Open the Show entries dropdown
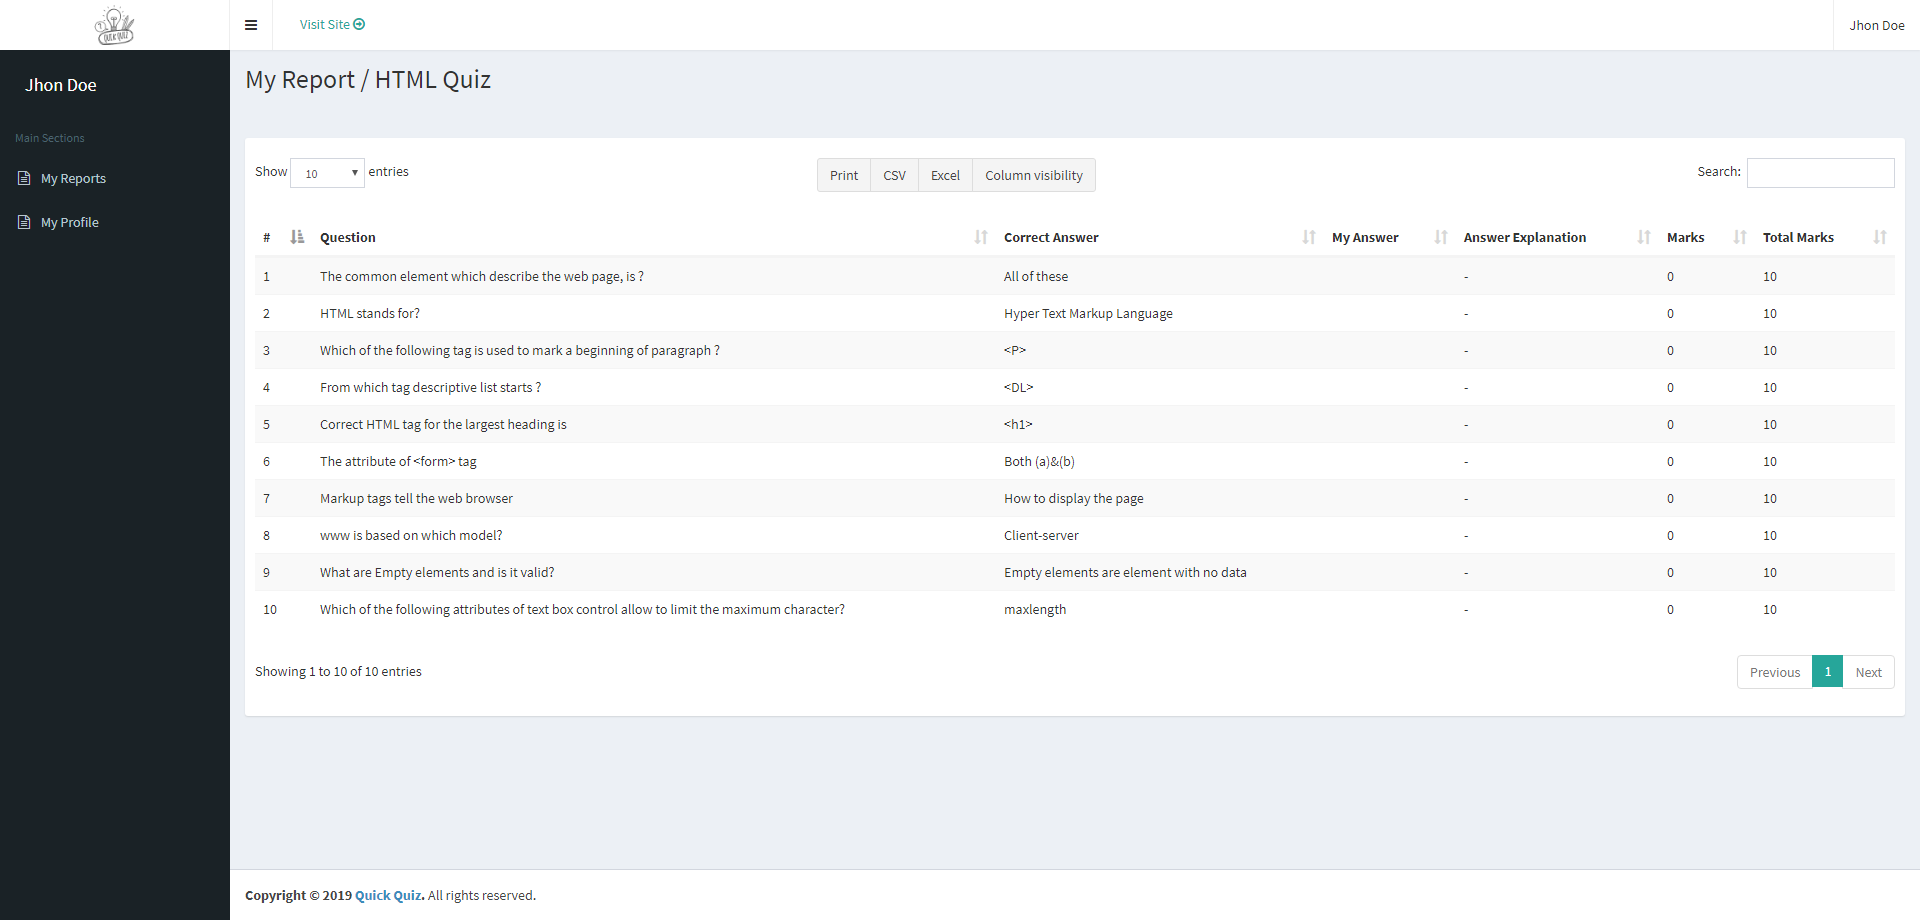 (327, 173)
